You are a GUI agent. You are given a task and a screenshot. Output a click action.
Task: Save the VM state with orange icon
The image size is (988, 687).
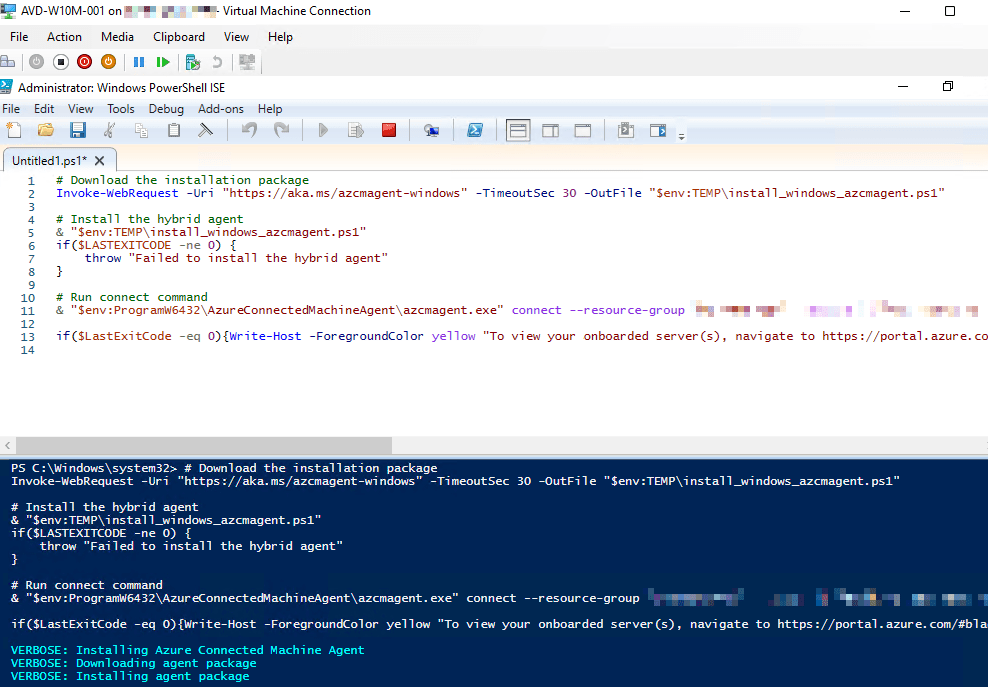click(108, 62)
